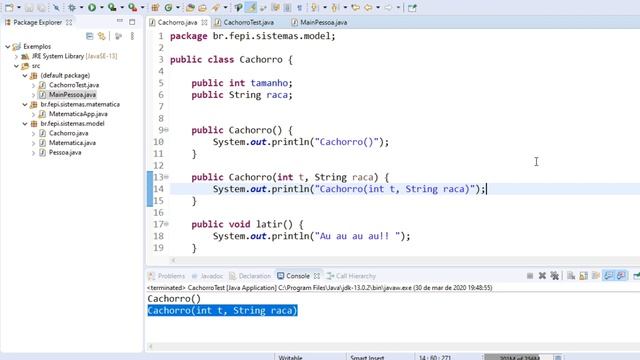This screenshot has height=360, width=640.
Task: Click the Coverage launch icon
Action: pyautogui.click(x=111, y=7)
